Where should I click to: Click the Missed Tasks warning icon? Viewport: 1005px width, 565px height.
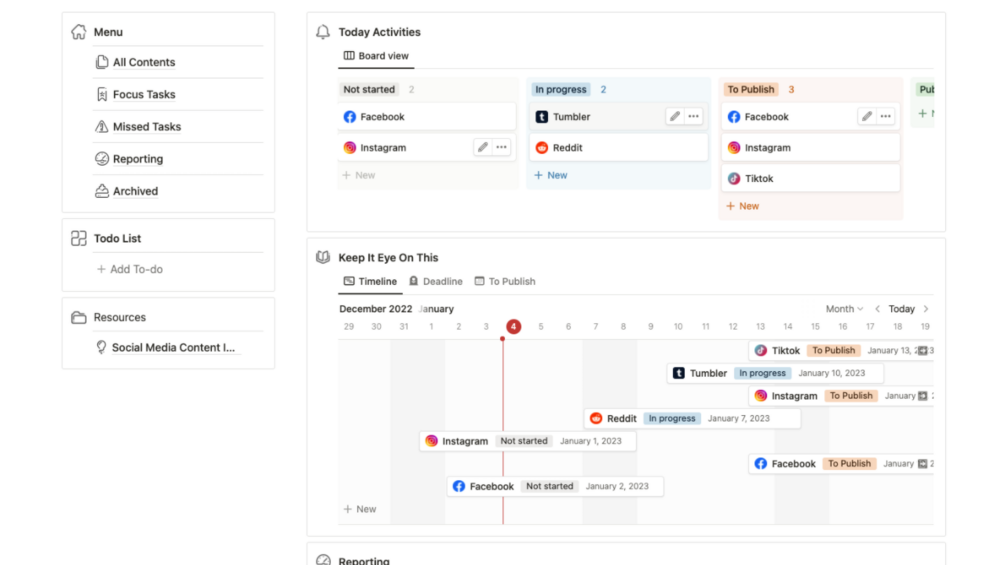102,126
